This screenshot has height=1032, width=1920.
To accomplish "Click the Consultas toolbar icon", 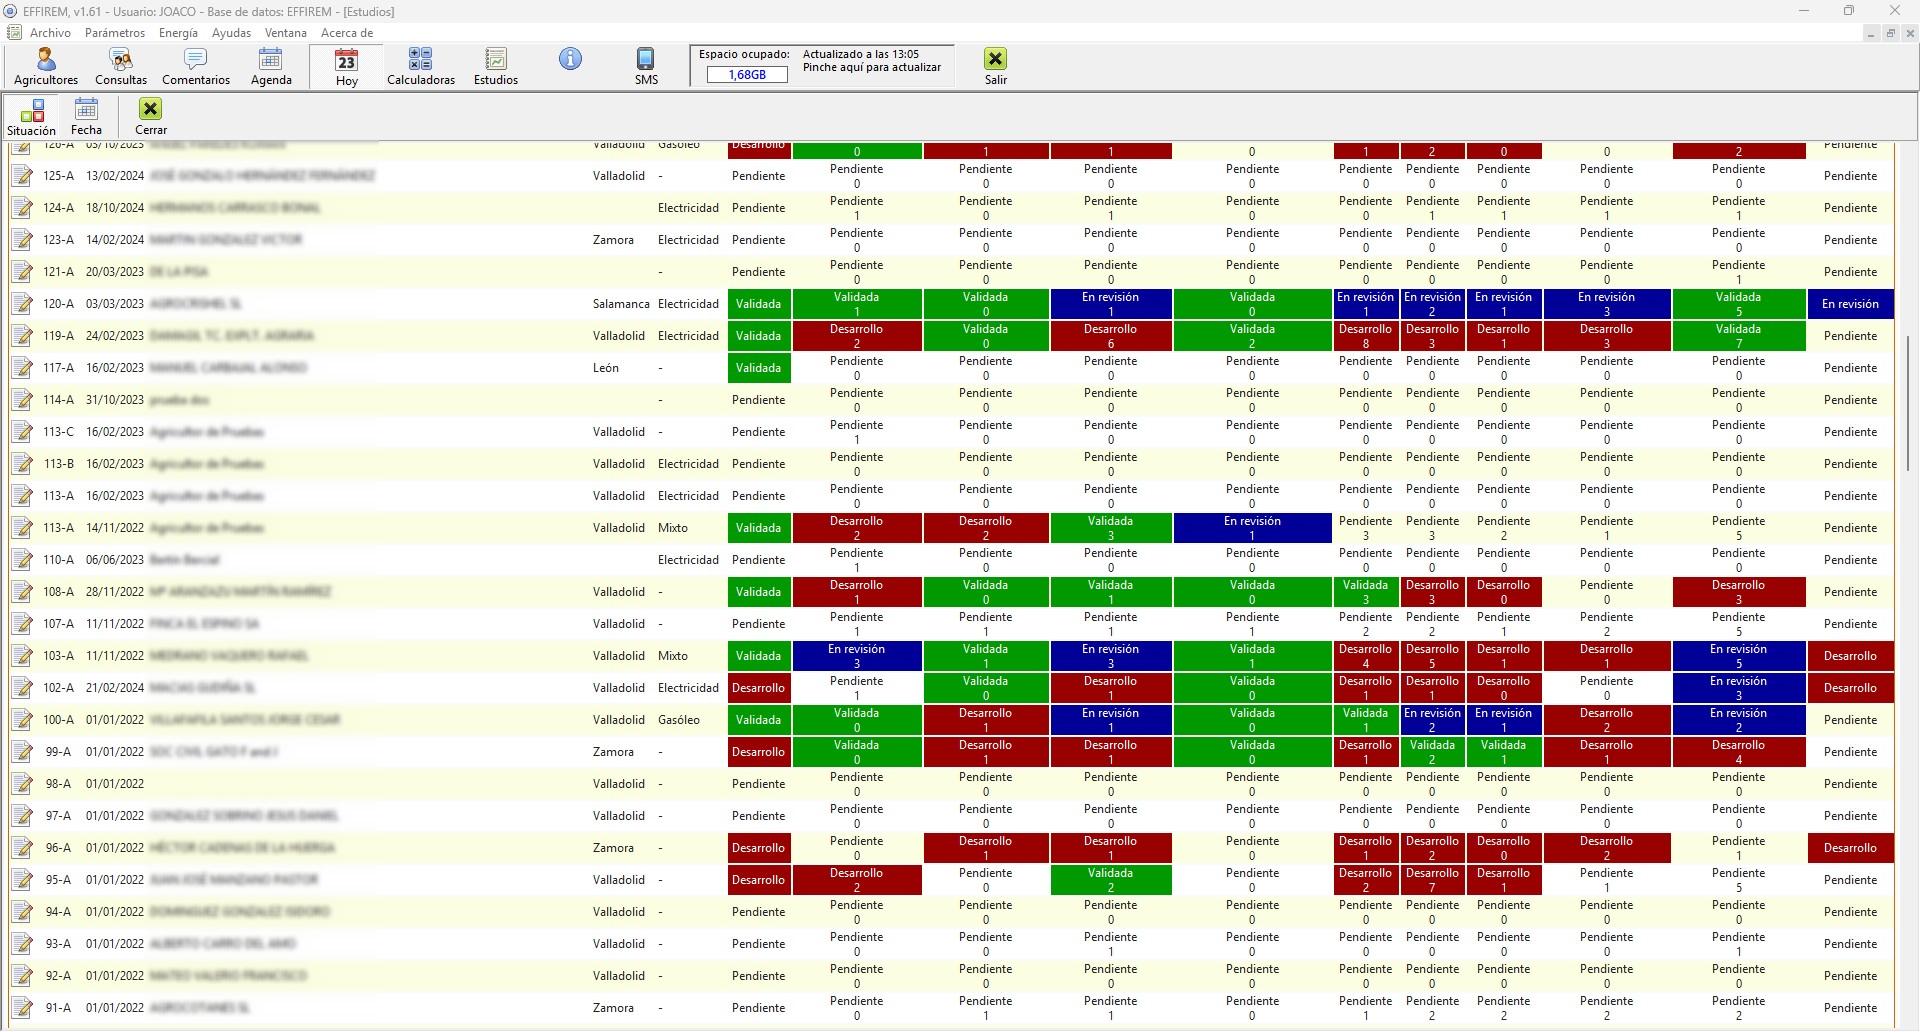I will pos(121,66).
